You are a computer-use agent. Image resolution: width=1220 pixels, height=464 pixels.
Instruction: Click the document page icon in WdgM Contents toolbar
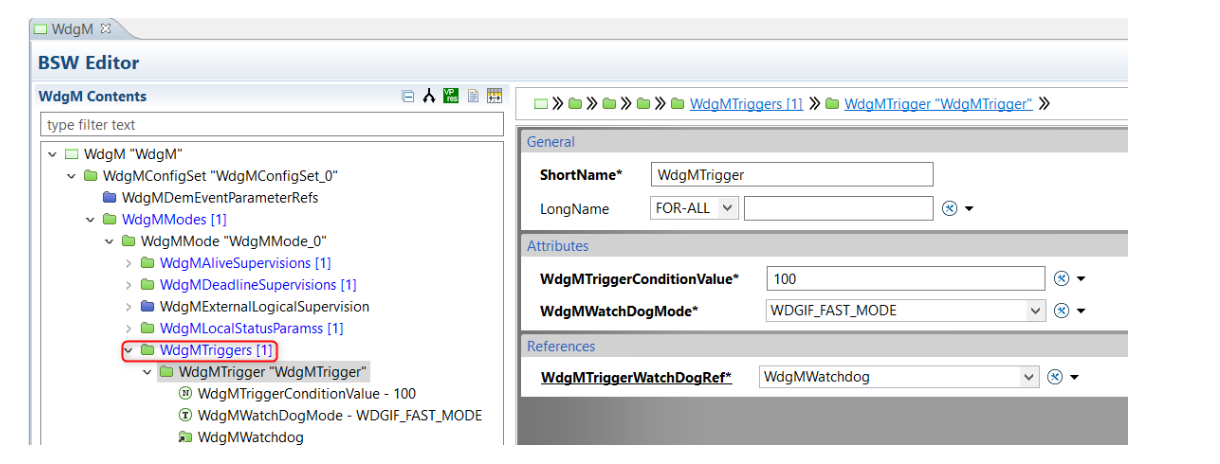point(473,97)
